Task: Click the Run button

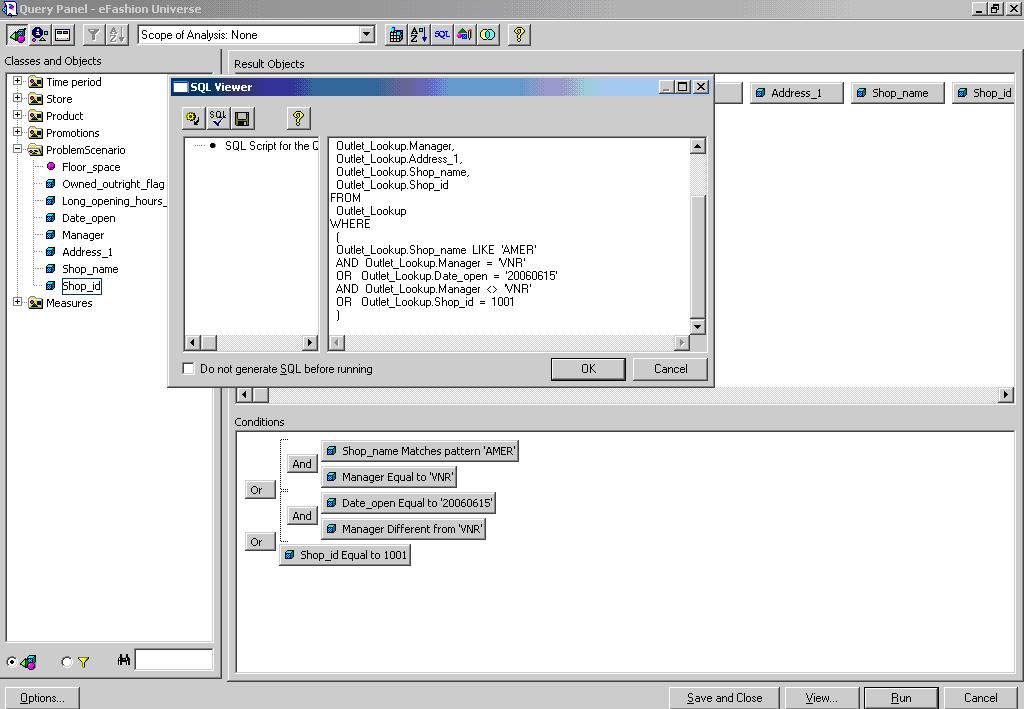Action: (900, 698)
